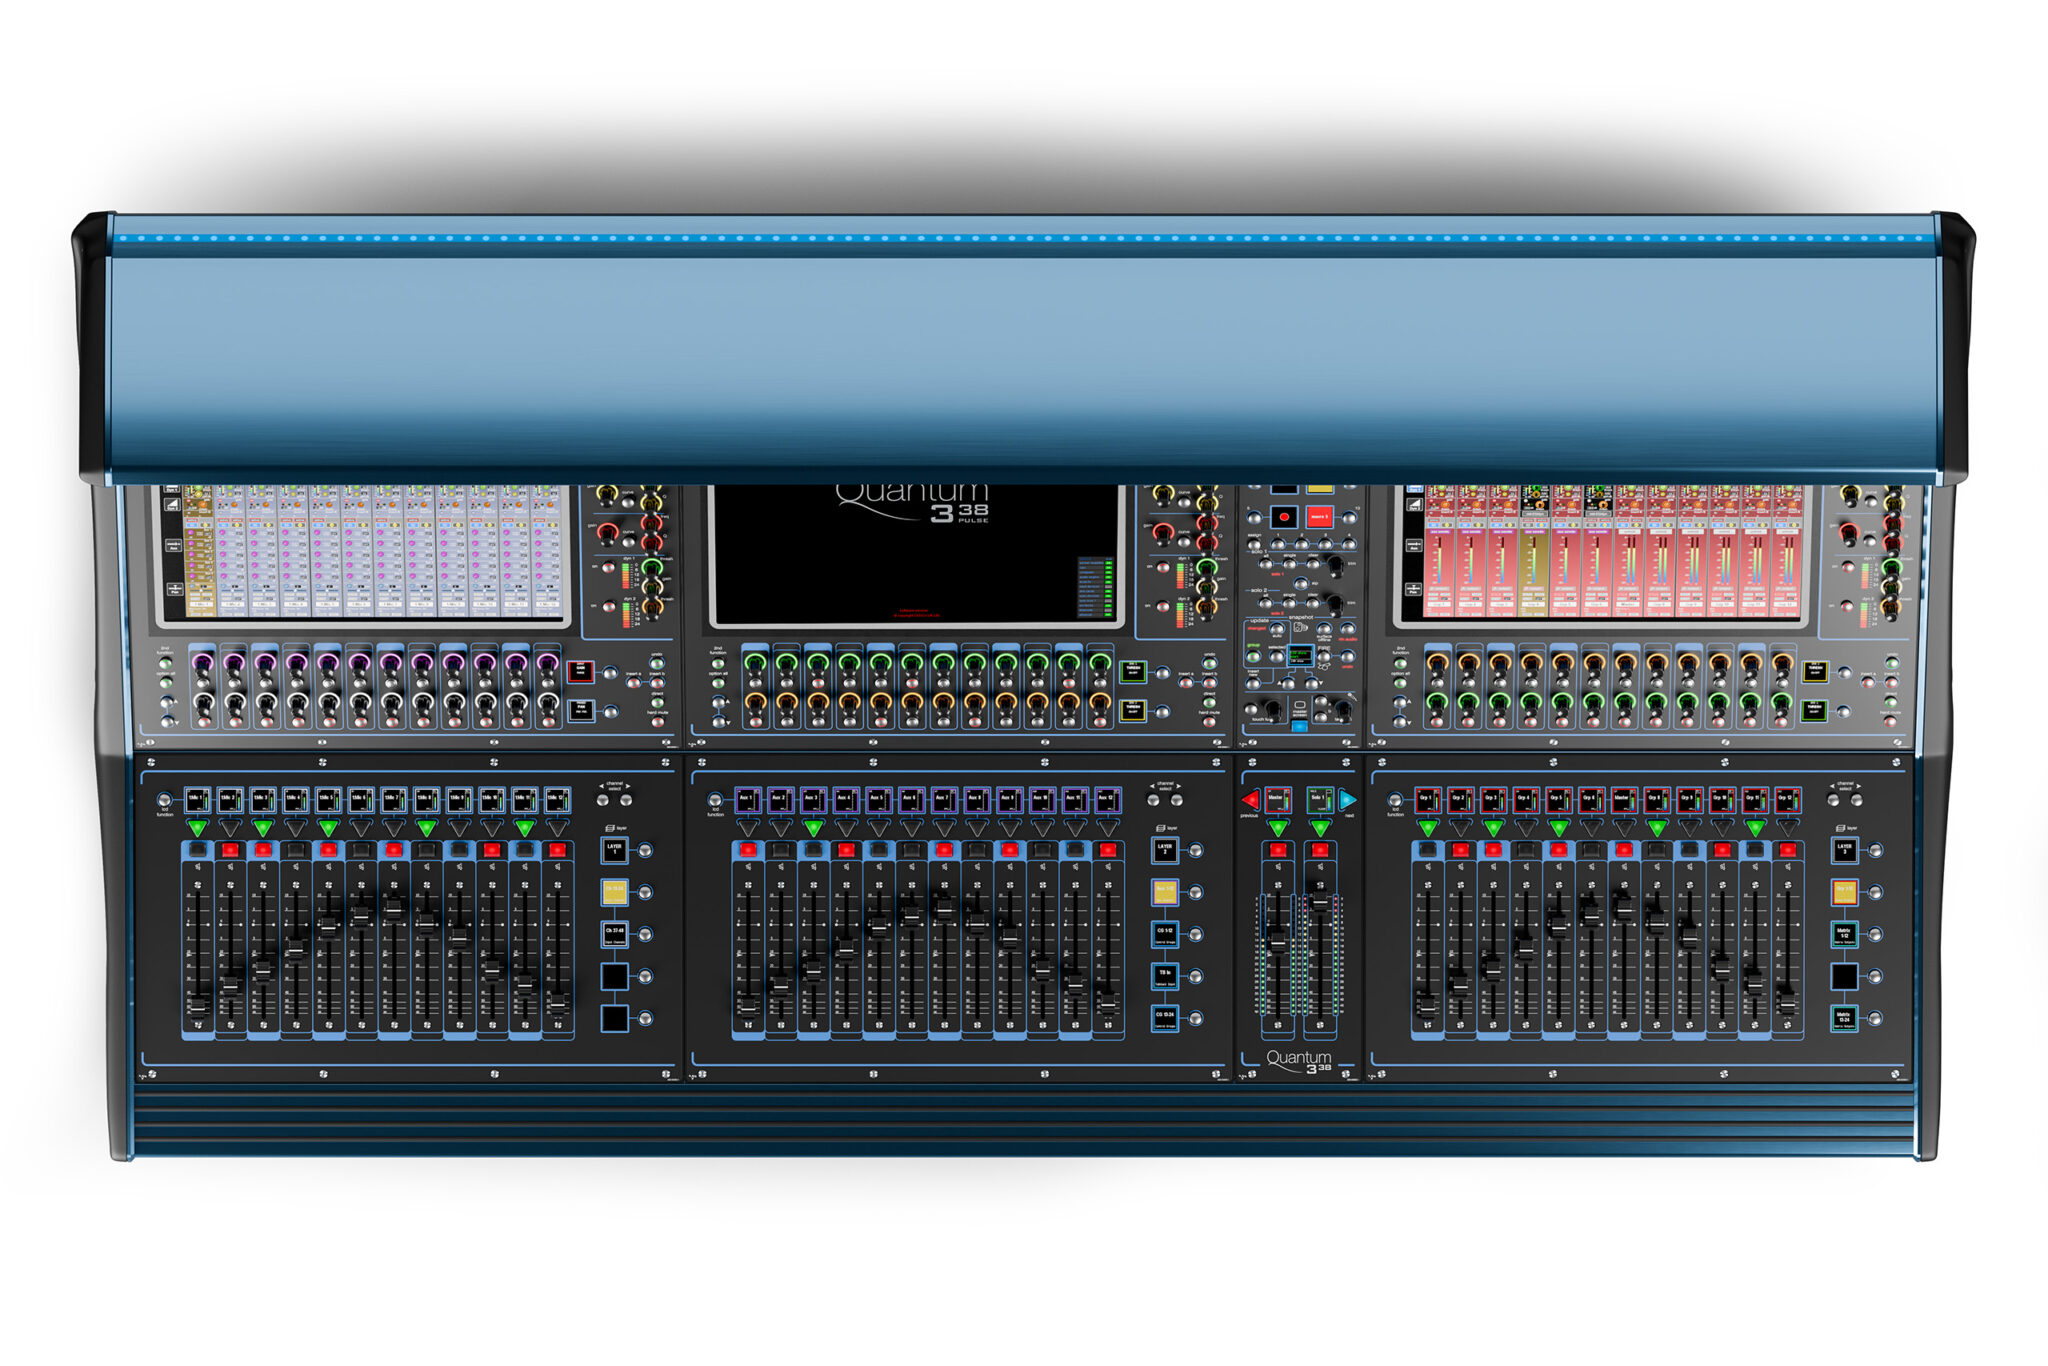Viewport: 2048px width, 1366px height.
Task: Toggle the red mute on Aux 1
Action: [x=748, y=850]
